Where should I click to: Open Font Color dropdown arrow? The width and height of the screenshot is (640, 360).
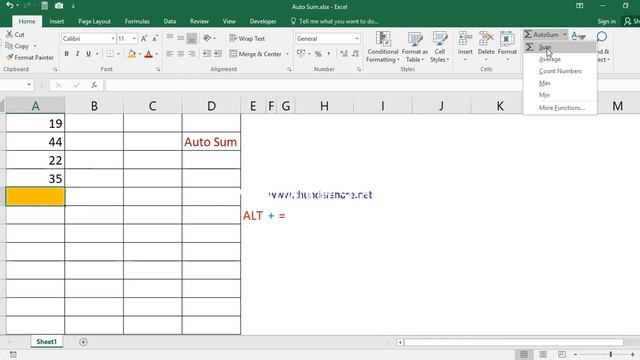pyautogui.click(x=156, y=54)
